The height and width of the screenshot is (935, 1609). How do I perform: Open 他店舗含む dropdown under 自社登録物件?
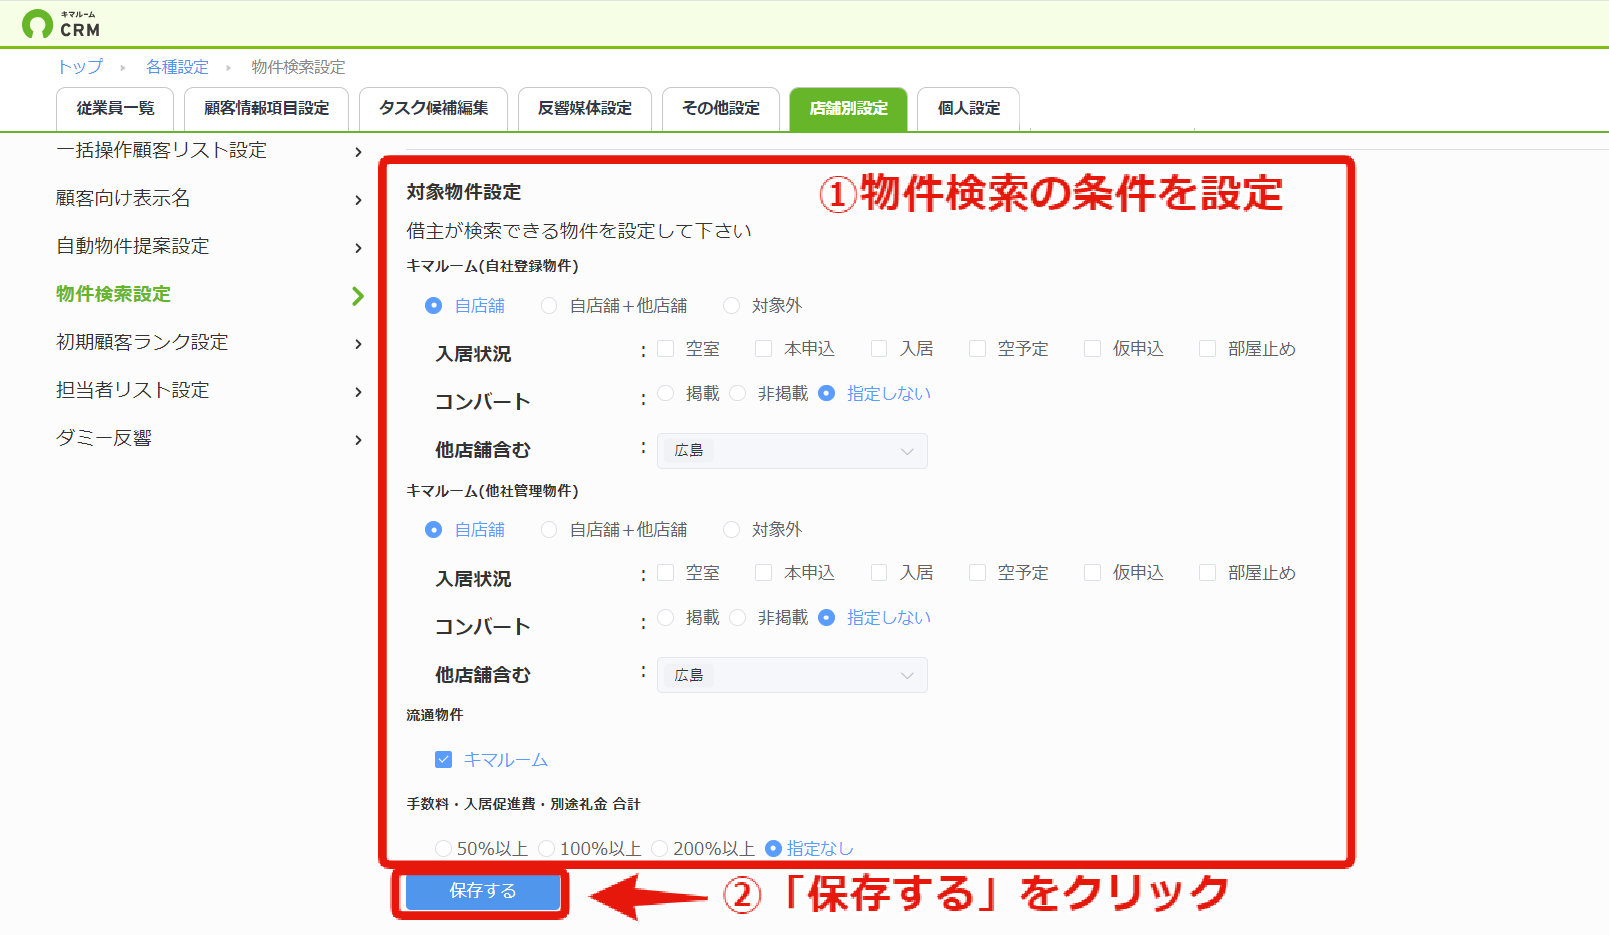792,451
